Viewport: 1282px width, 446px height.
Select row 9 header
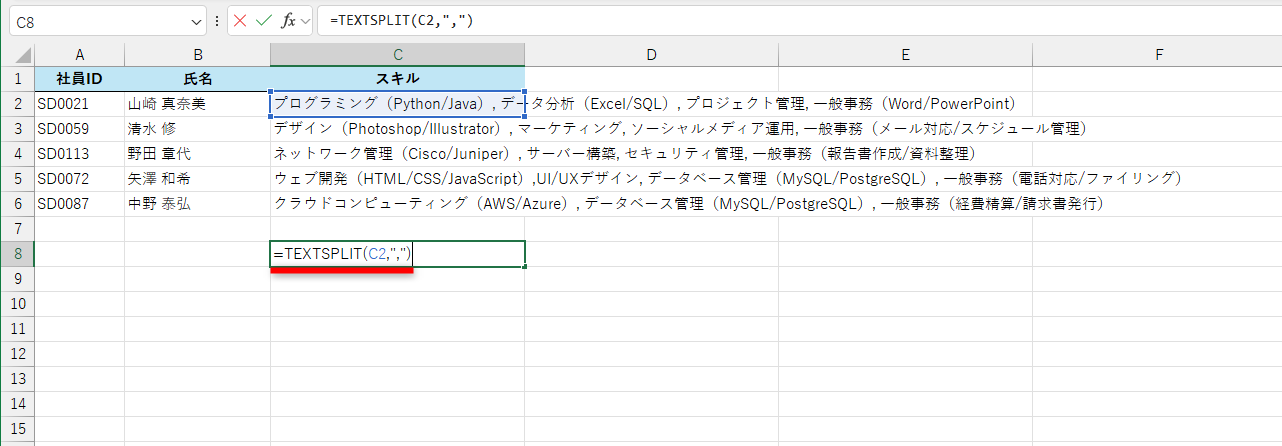click(x=17, y=279)
